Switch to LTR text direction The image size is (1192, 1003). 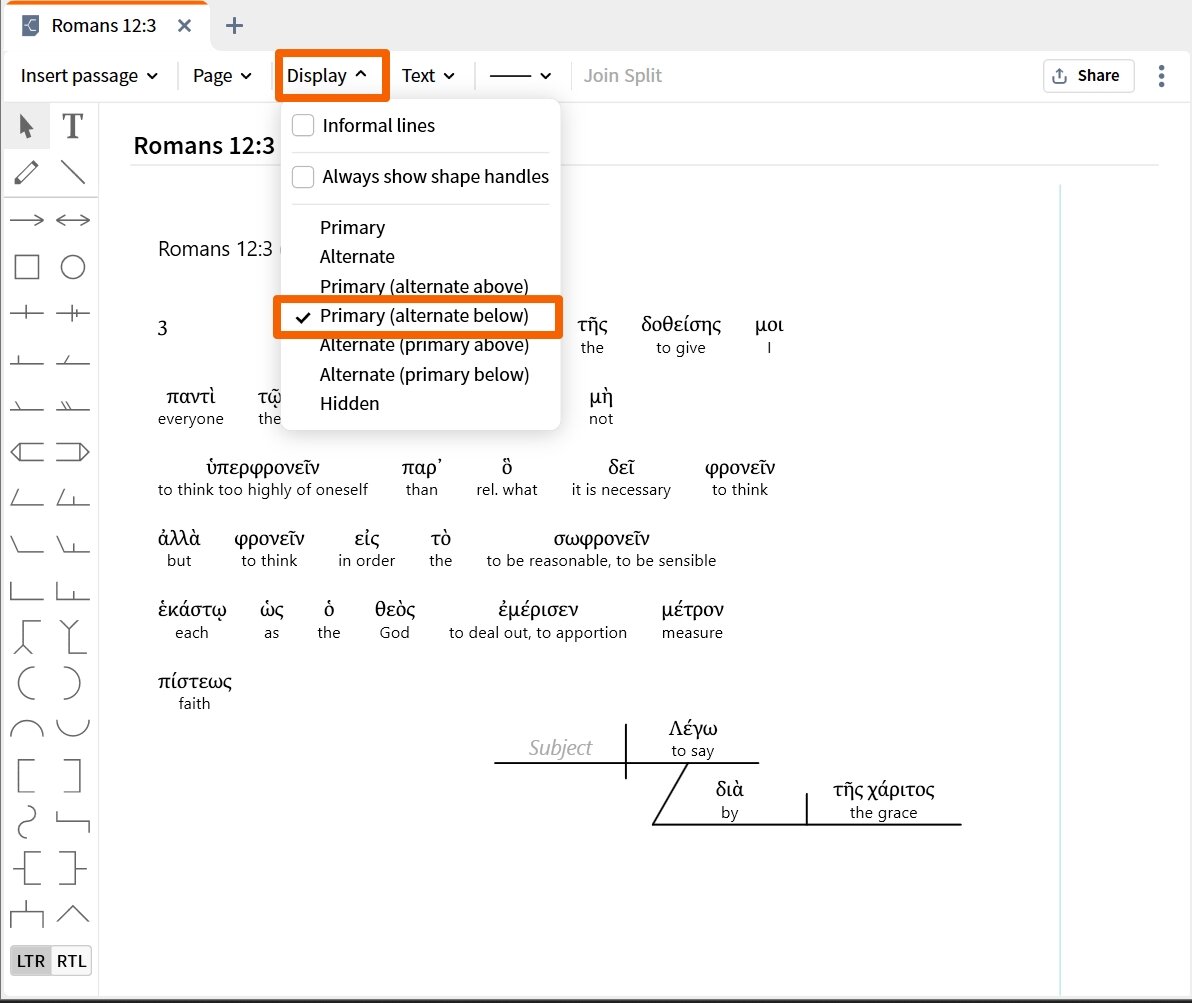[30, 961]
